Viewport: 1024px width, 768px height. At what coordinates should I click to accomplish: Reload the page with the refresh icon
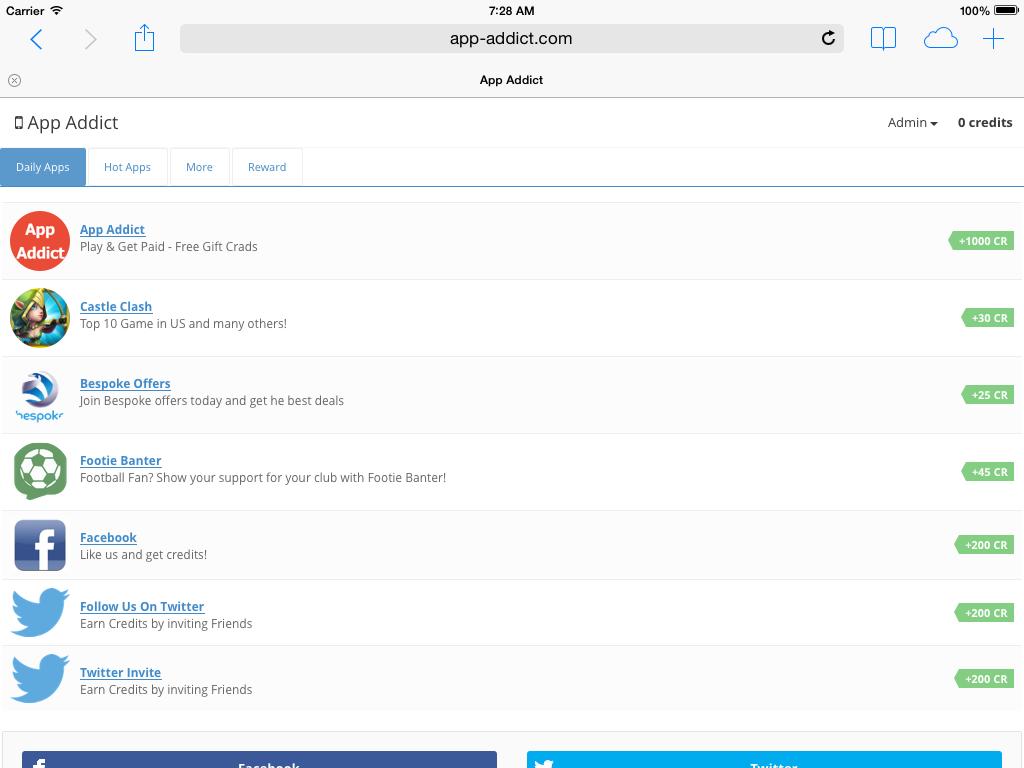[828, 39]
